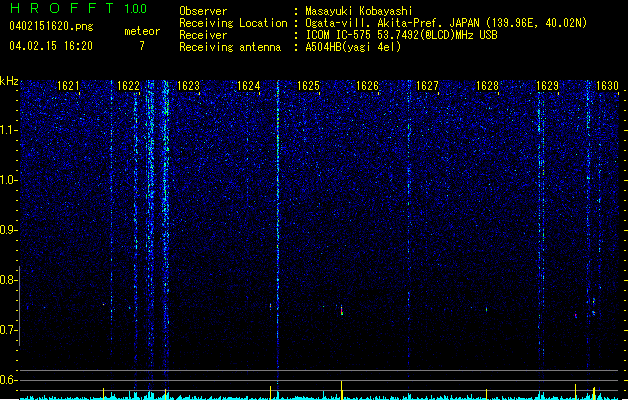This screenshot has height=400, width=629.
Task: Click the A504HB(yagi 4el) antenna text
Action: [353, 47]
